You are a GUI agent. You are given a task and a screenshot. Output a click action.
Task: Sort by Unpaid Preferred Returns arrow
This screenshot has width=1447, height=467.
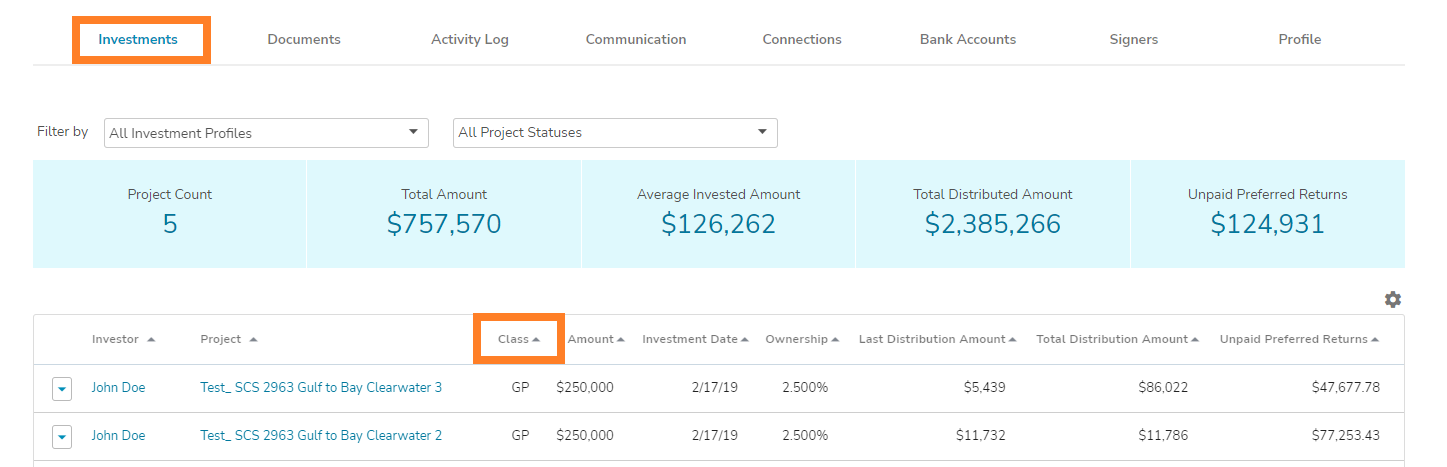pos(1375,340)
